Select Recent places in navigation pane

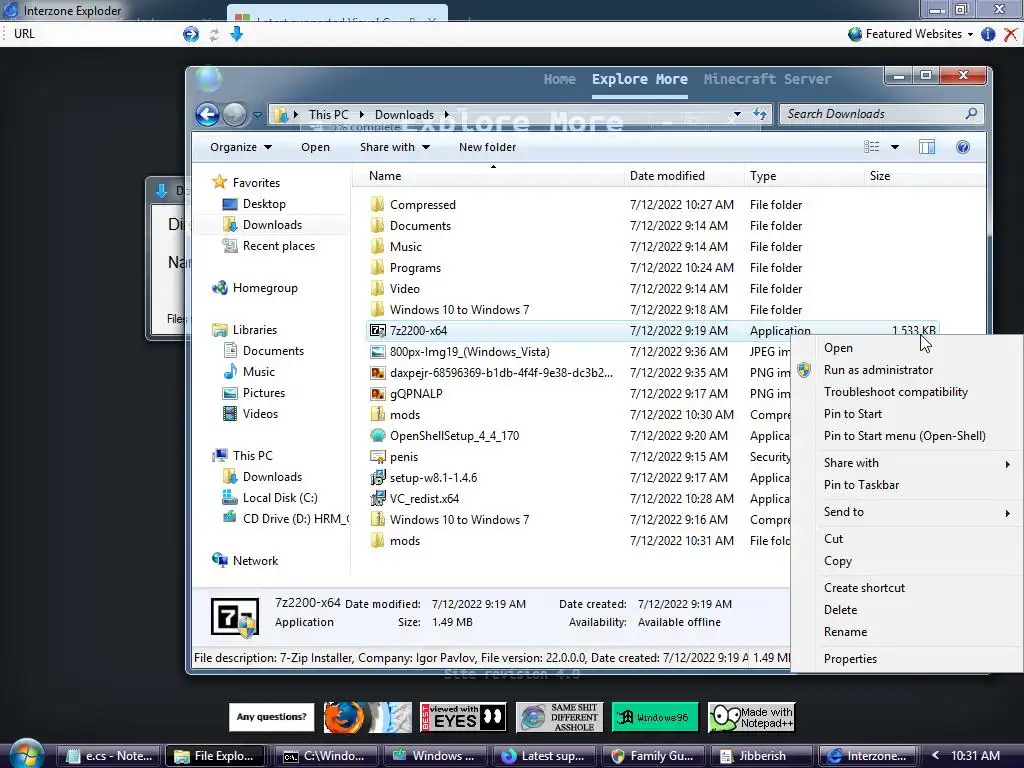[268, 246]
